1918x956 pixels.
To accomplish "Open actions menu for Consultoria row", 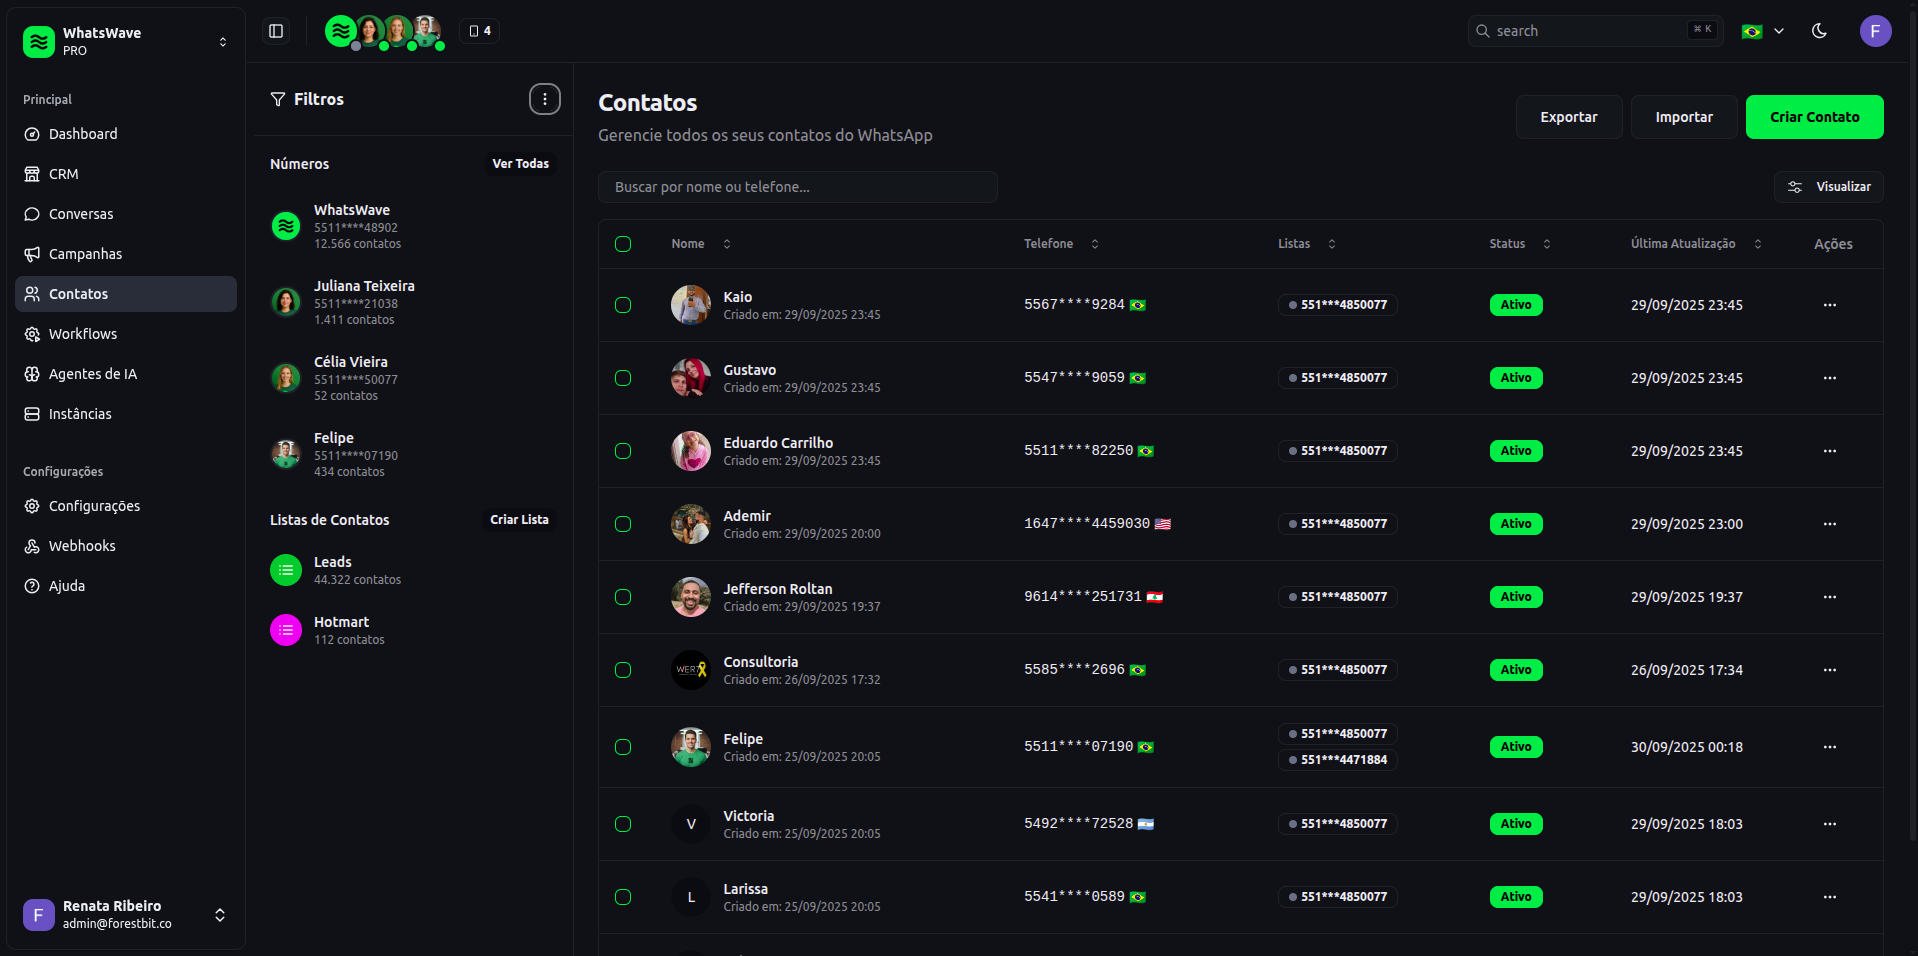I will coord(1829,670).
